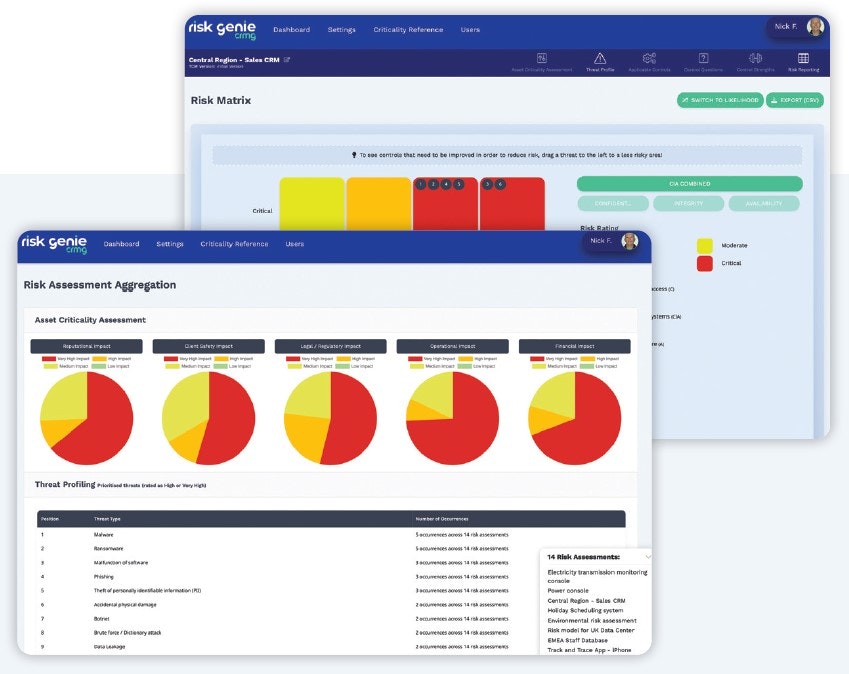849x674 pixels.
Task: Click the yellow cell in the Critical matrix row
Action: tap(312, 204)
